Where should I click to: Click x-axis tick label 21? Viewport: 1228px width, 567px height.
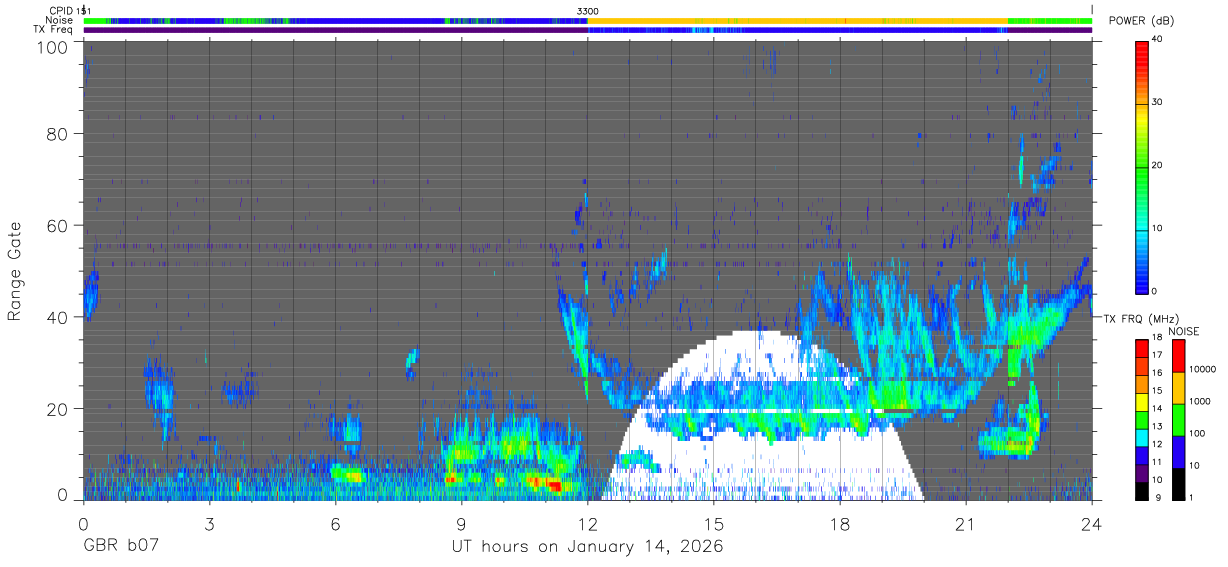(x=965, y=523)
